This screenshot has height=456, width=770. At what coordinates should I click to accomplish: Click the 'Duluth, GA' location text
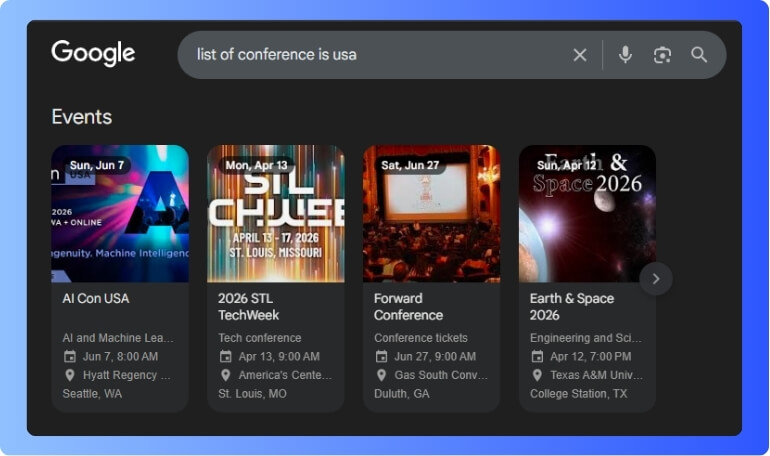click(402, 394)
